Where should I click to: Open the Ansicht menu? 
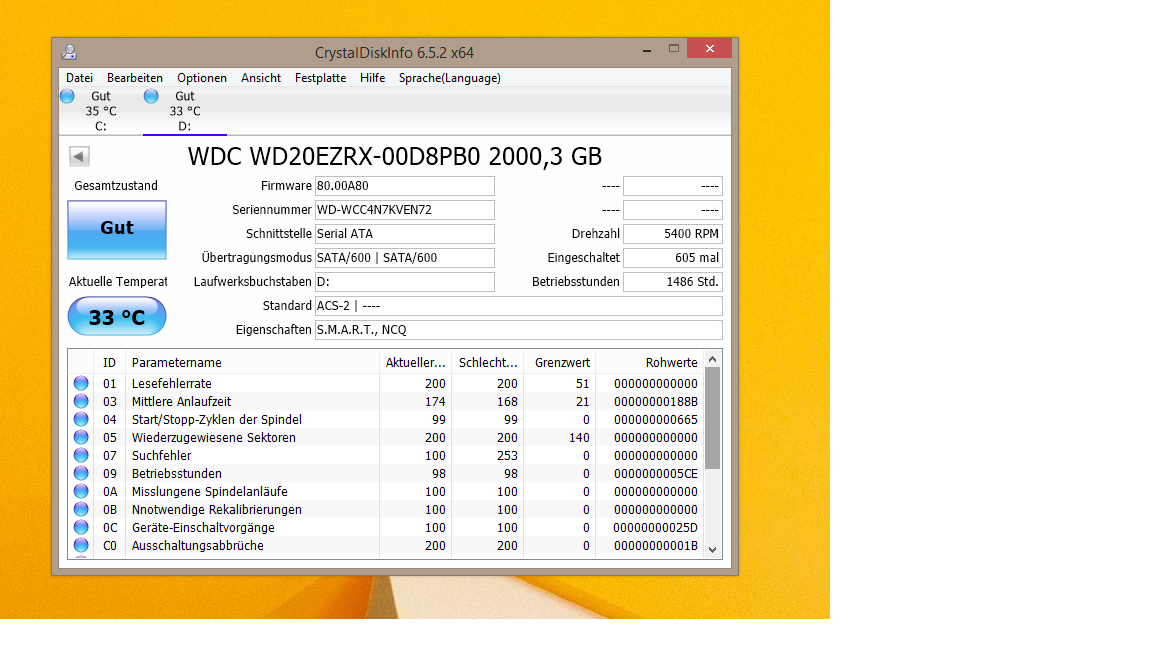[261, 78]
